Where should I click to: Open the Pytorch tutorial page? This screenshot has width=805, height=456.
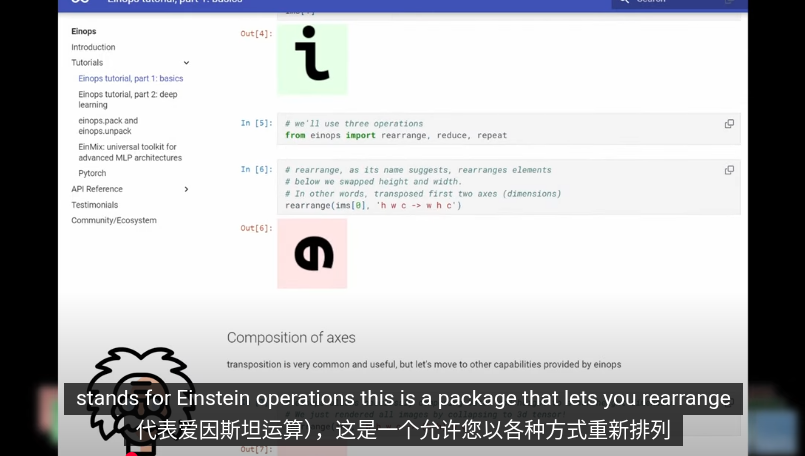pos(92,173)
